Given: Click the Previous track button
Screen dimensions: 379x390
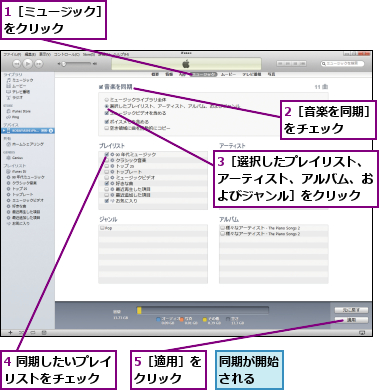Looking at the screenshot, I should tap(17, 63).
